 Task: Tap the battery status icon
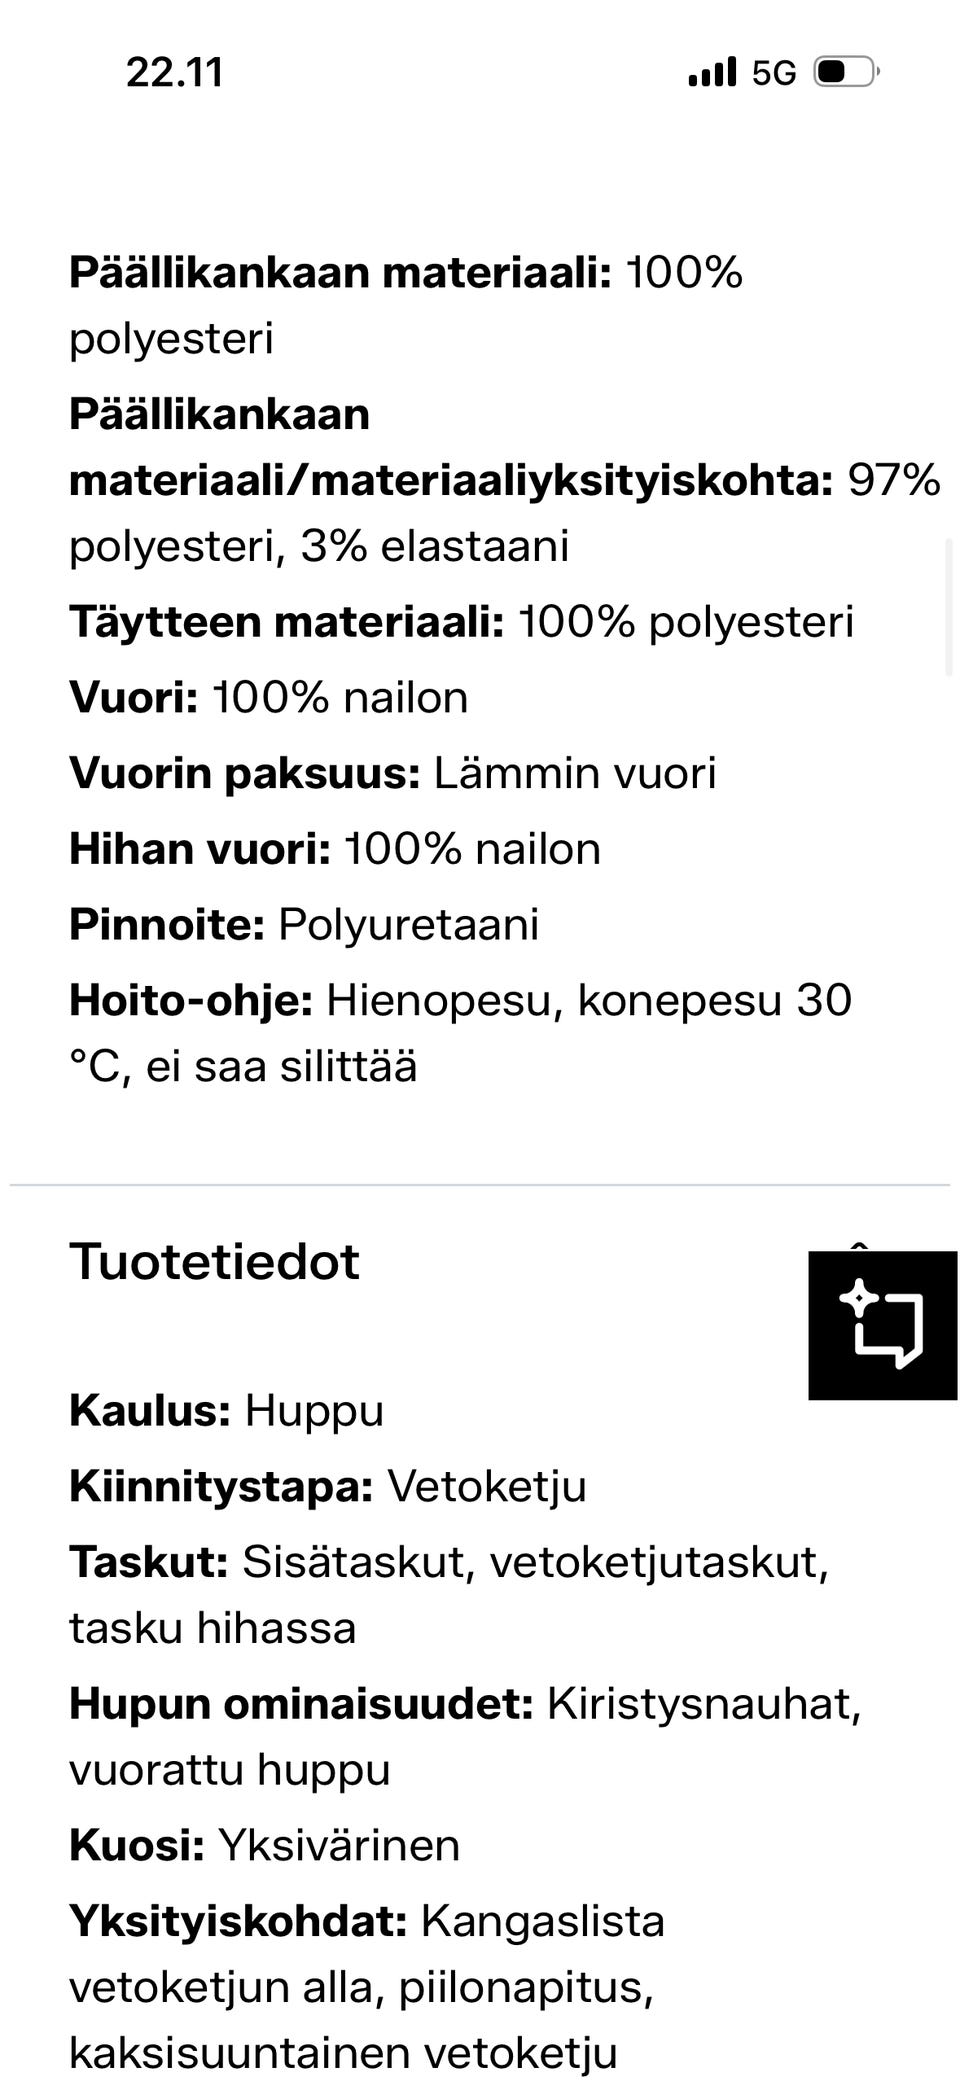(845, 71)
